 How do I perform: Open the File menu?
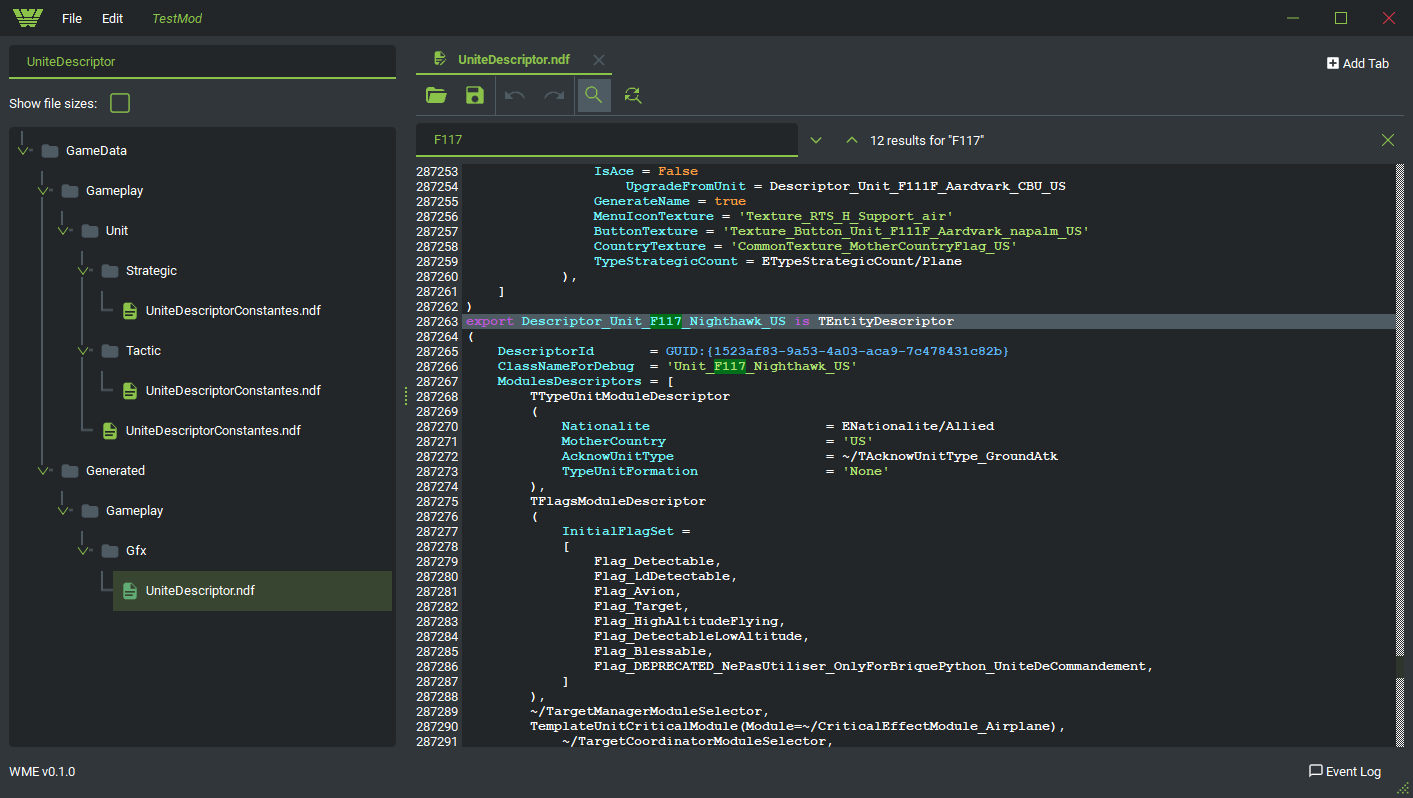(x=72, y=19)
